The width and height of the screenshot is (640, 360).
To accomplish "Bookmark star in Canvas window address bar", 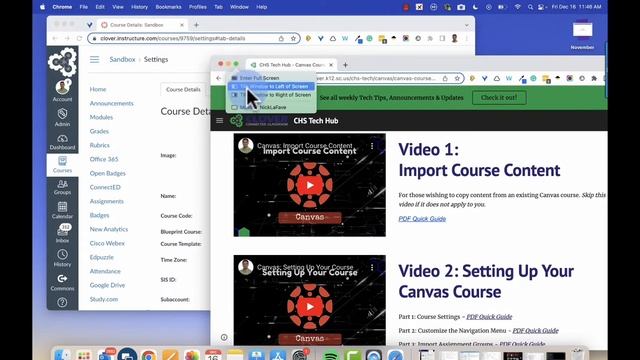I will point(293,38).
